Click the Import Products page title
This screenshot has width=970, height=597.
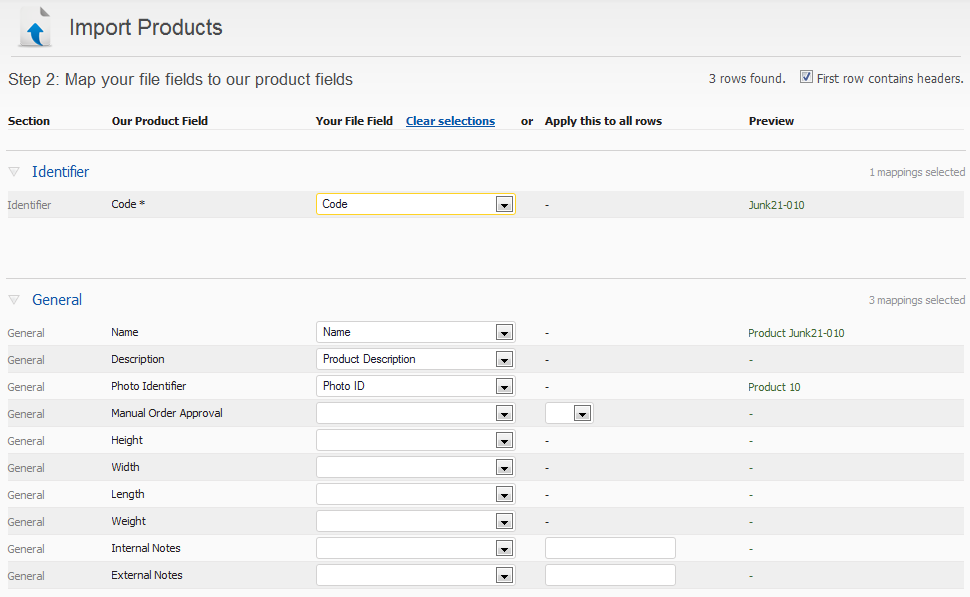point(146,27)
